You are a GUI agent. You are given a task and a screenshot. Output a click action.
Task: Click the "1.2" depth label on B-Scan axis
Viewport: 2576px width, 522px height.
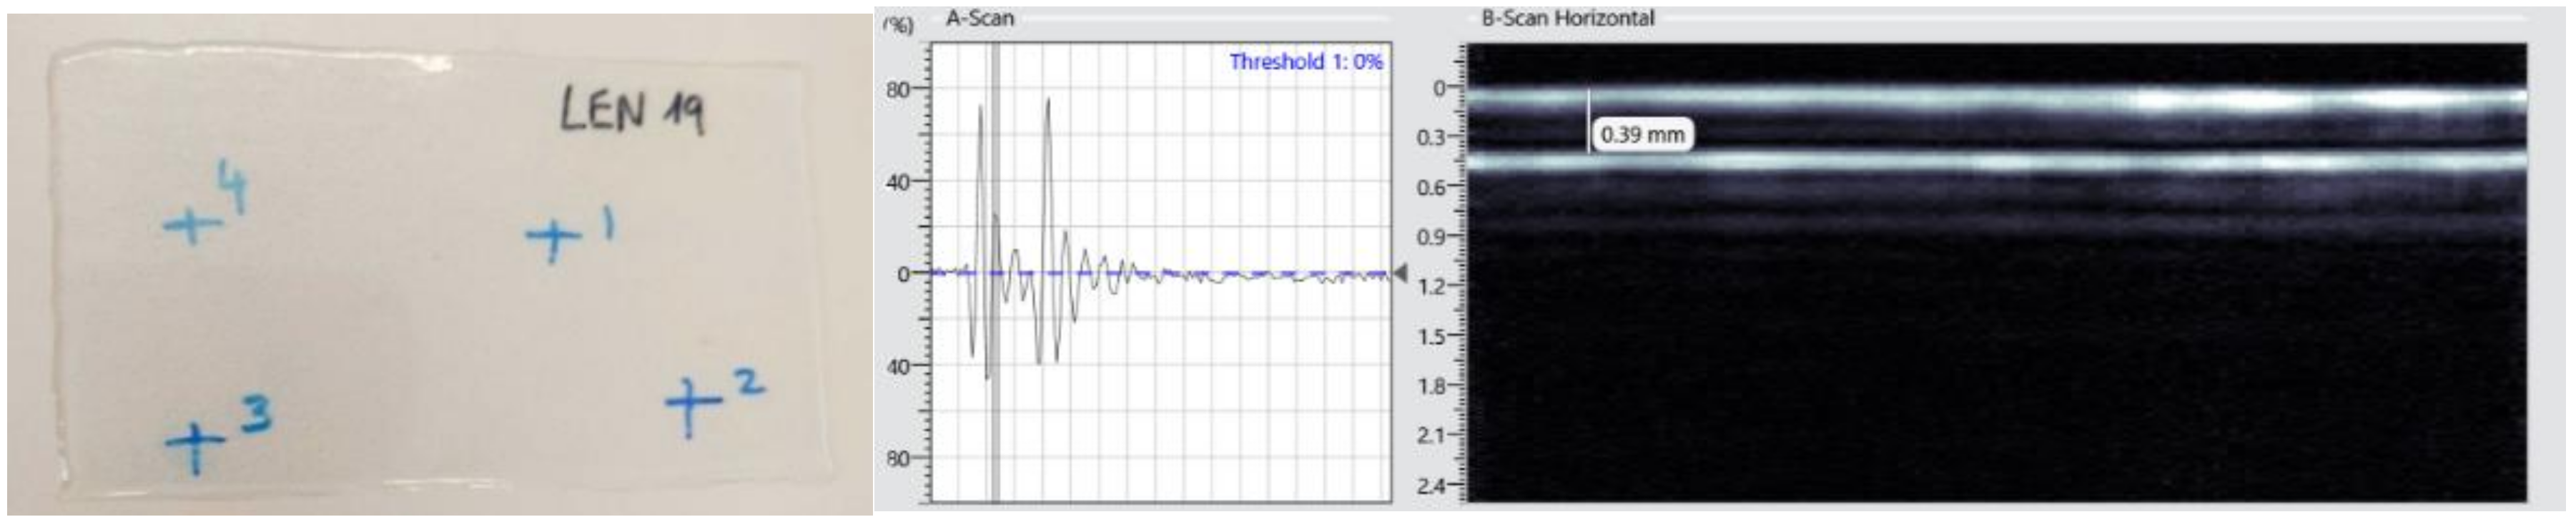tap(1432, 287)
